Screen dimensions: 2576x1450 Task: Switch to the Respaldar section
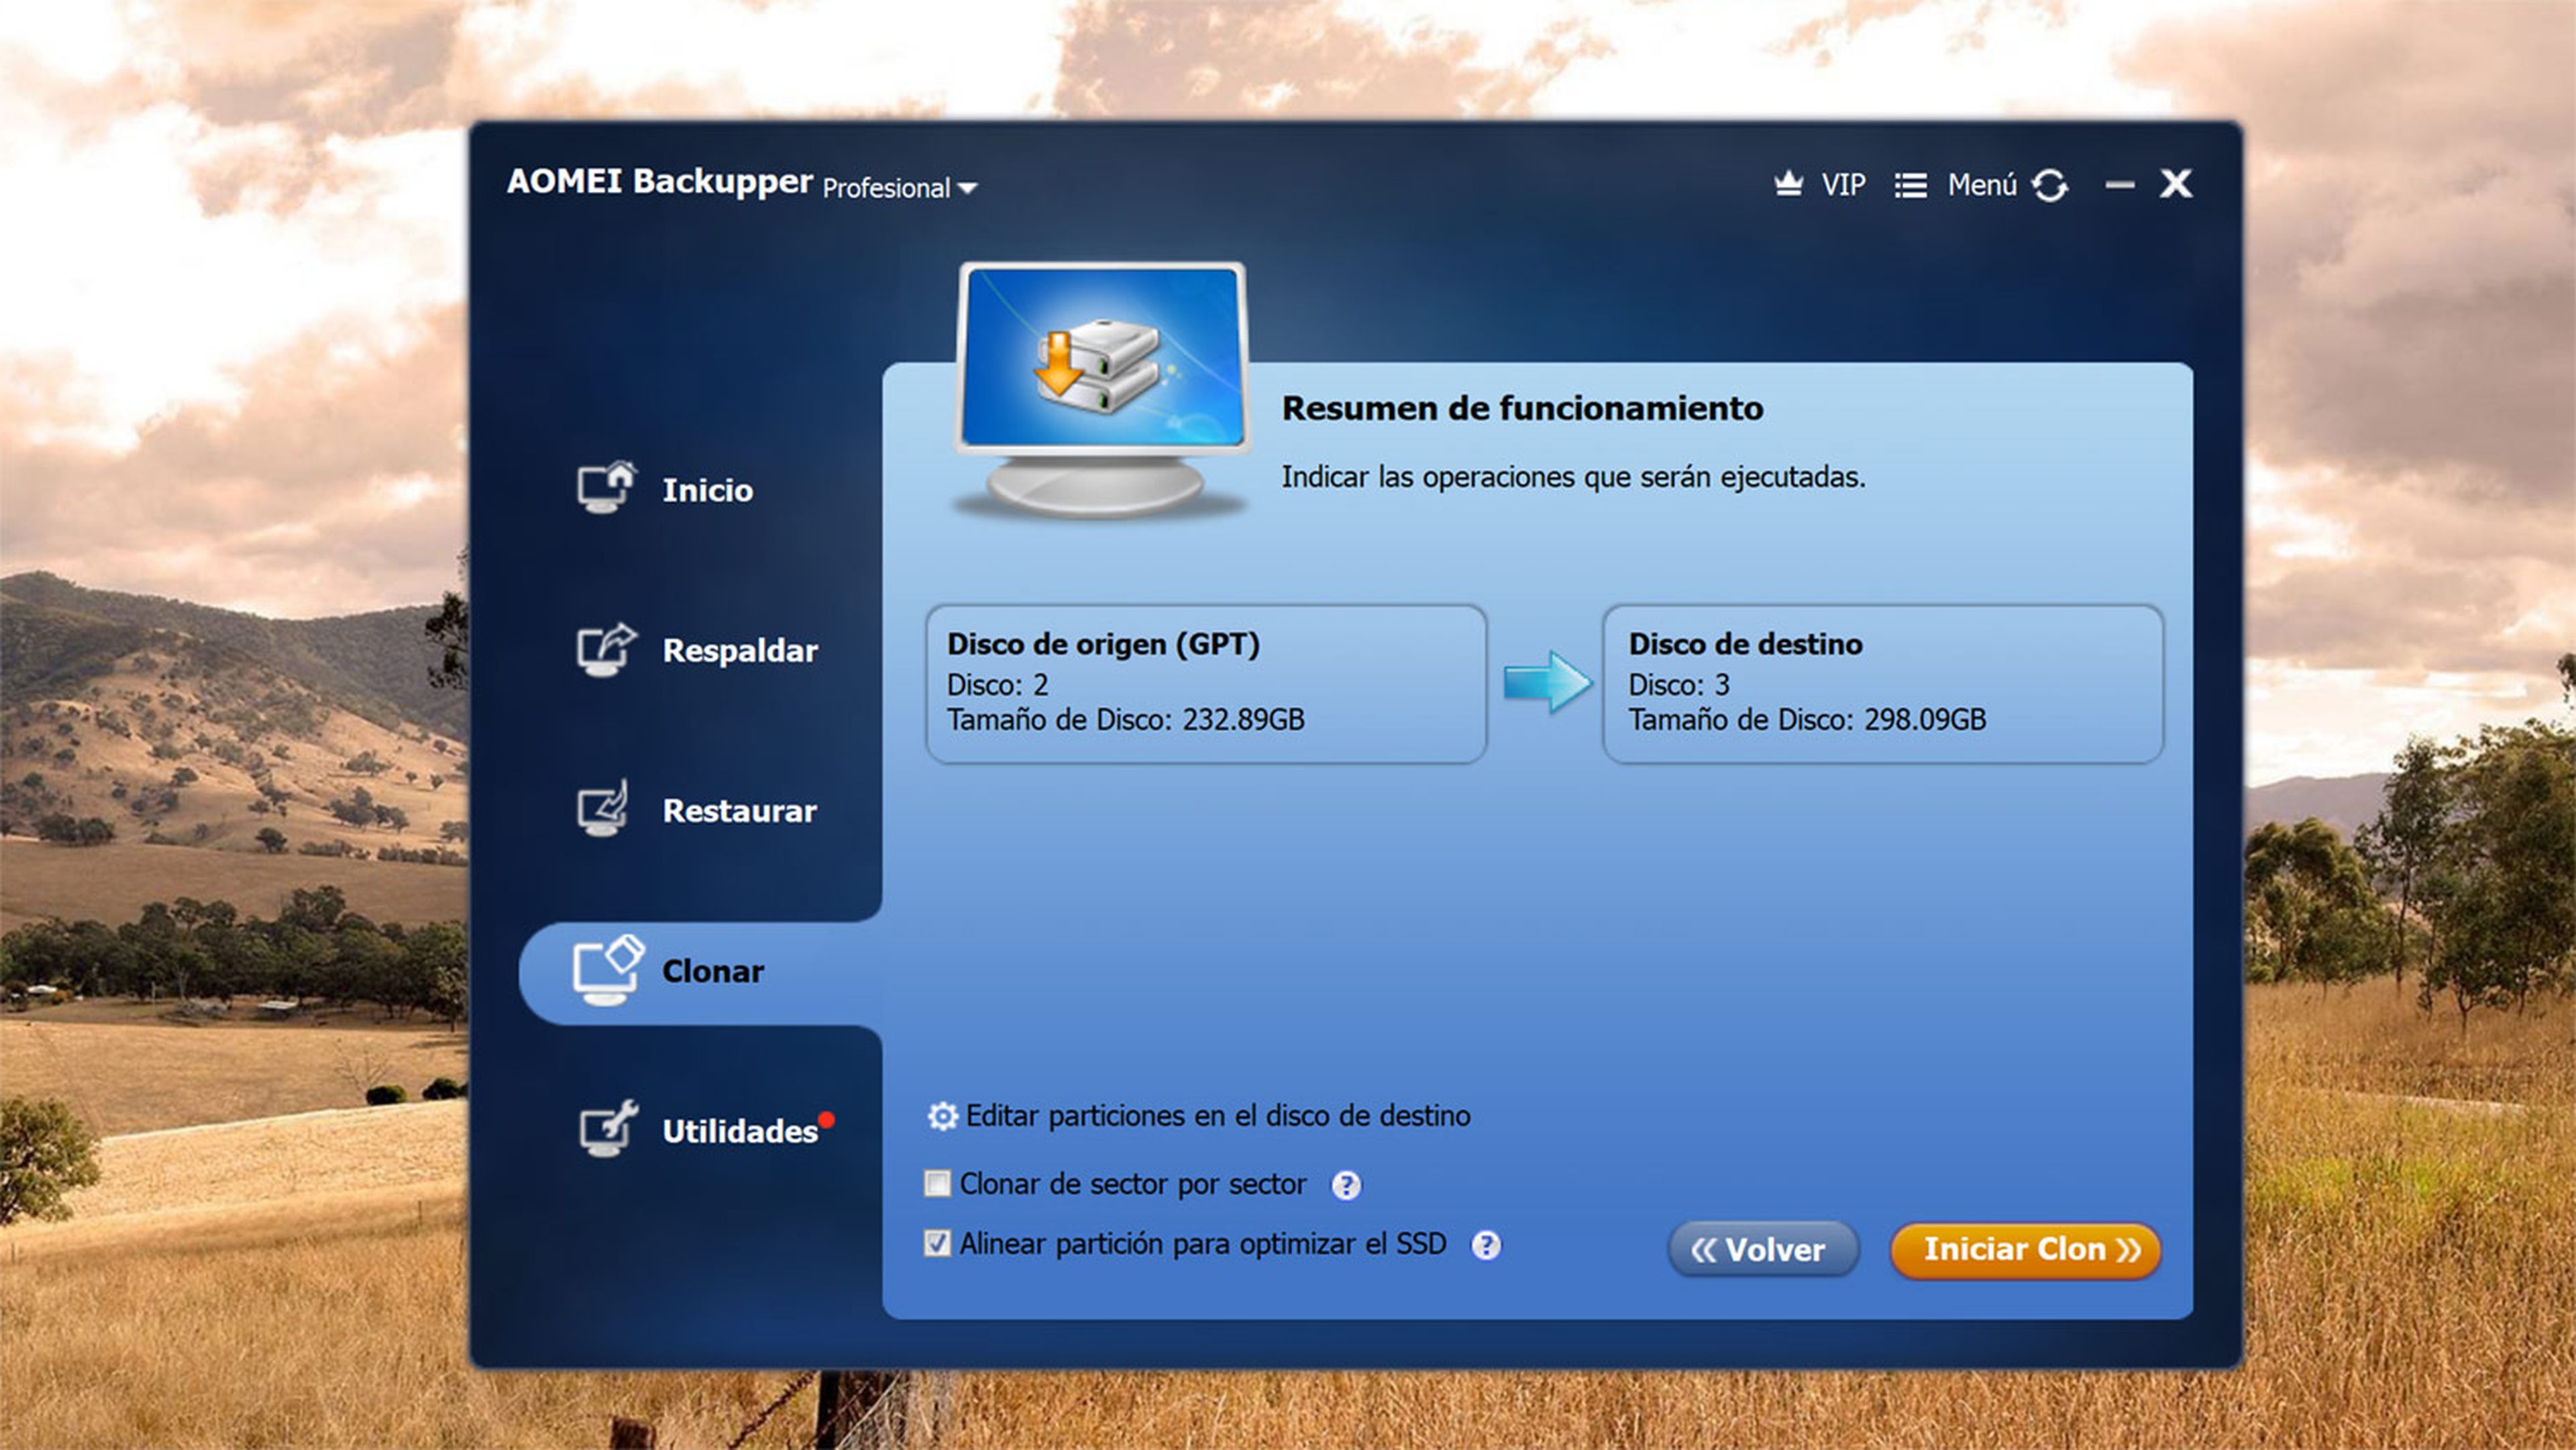[740, 651]
